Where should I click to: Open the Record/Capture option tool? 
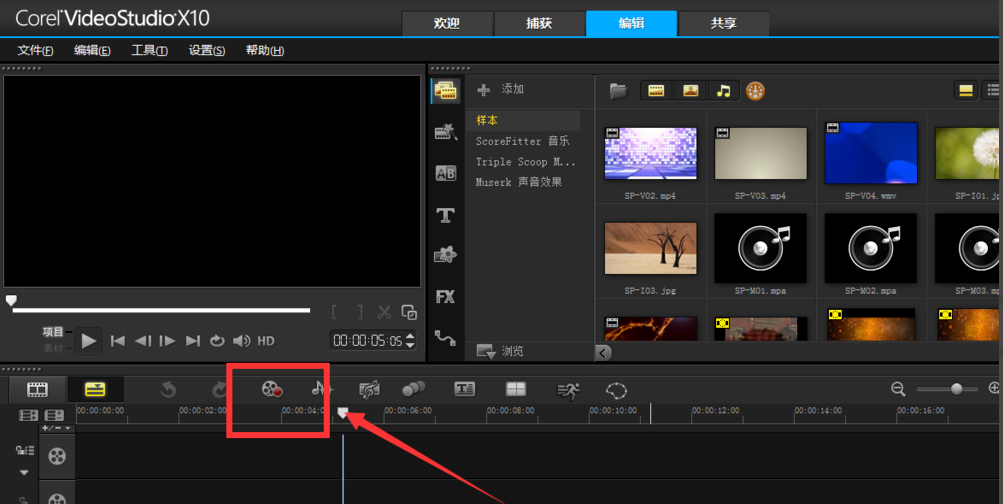pos(272,389)
